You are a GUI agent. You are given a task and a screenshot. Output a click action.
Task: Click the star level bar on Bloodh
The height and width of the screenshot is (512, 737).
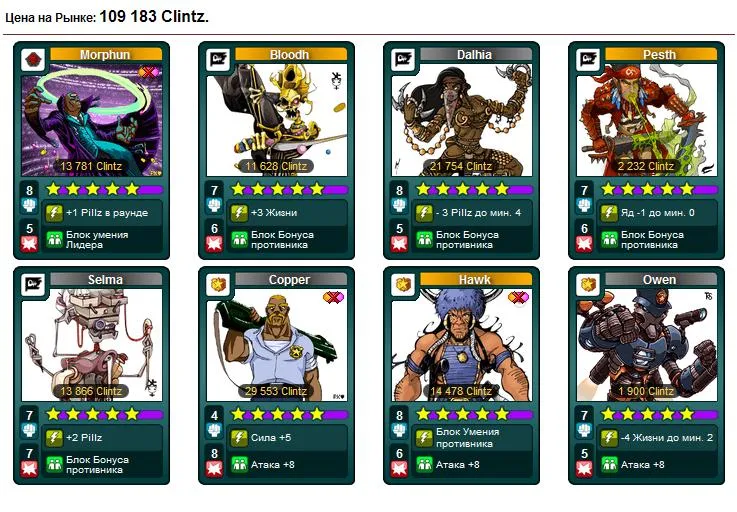[x=289, y=189]
